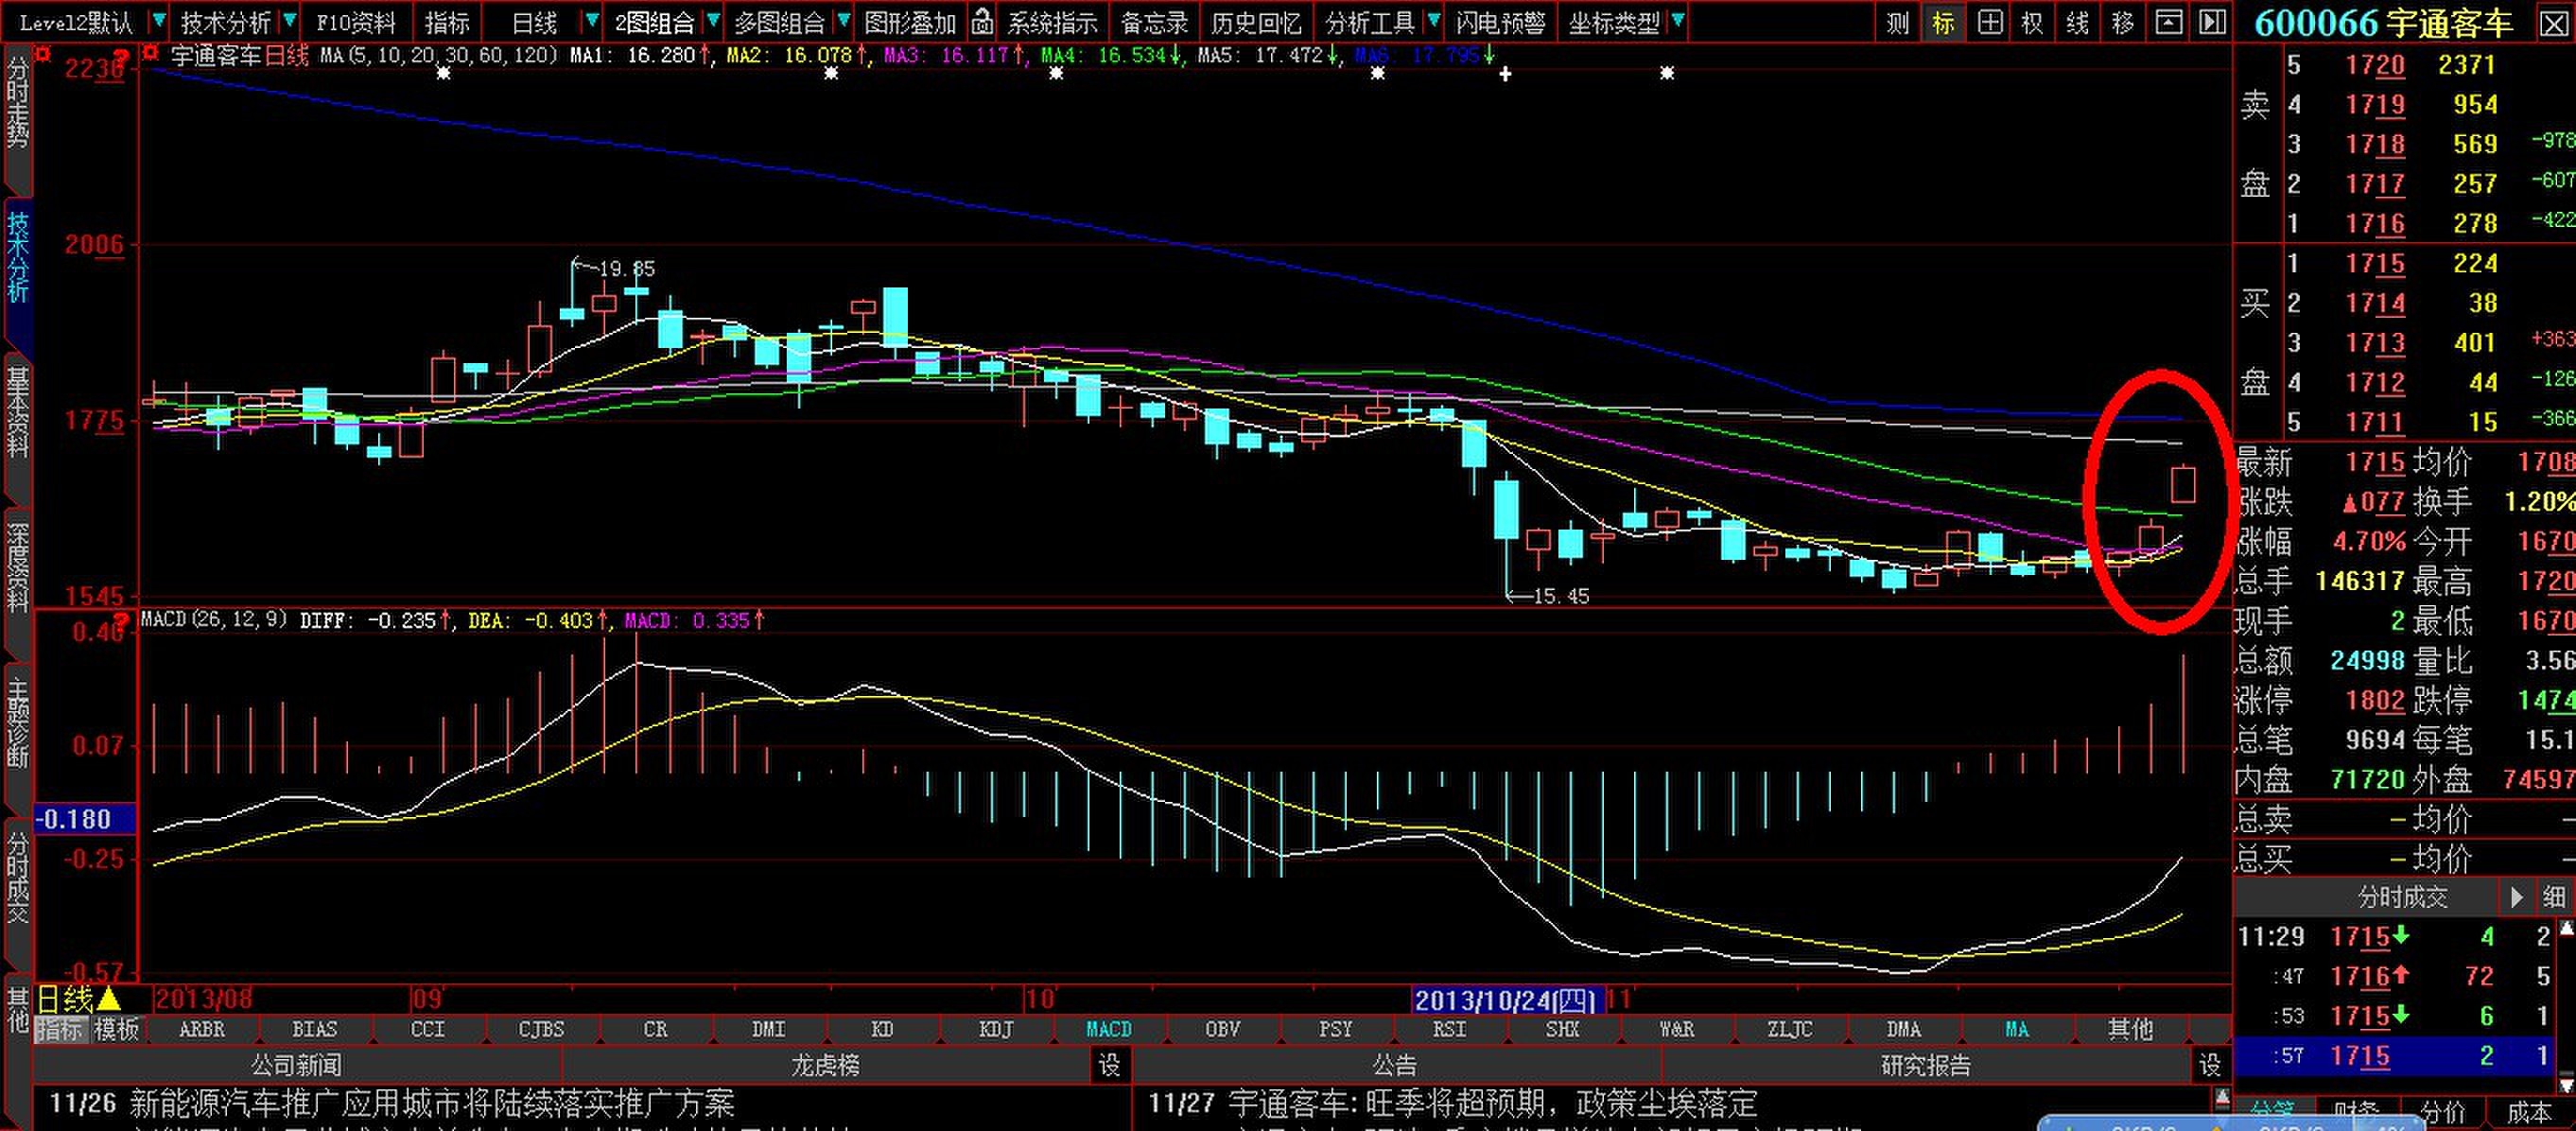Open the 公告 announcements tab
2576x1131 pixels.
coord(1395,1065)
